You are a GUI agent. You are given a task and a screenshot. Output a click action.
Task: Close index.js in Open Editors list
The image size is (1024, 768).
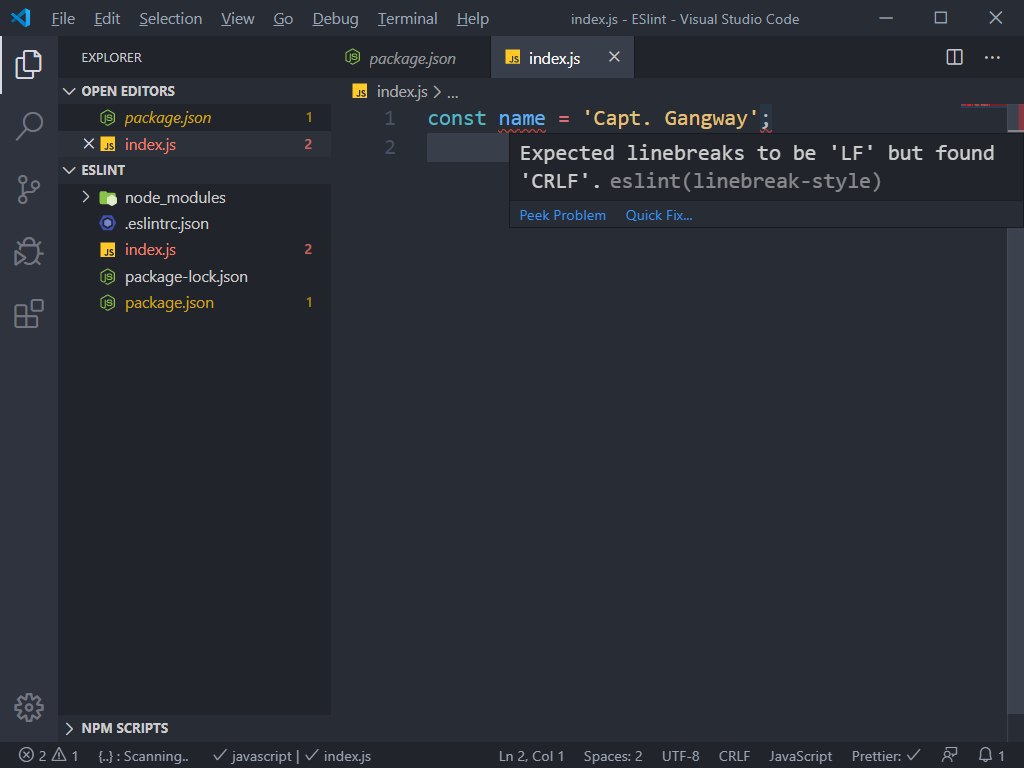[89, 144]
